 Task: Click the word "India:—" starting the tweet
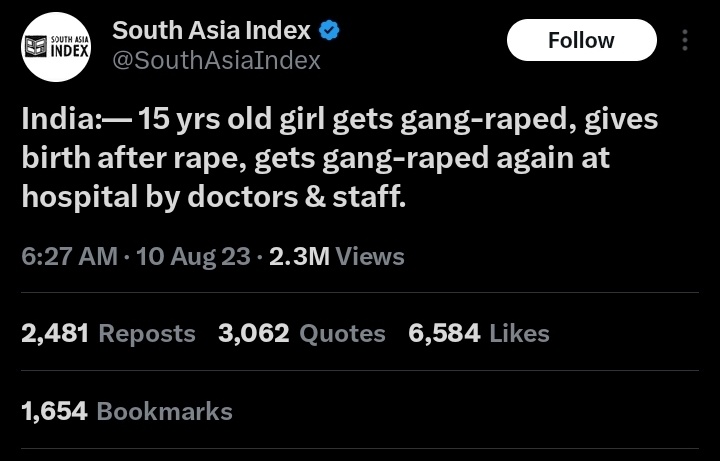point(75,121)
